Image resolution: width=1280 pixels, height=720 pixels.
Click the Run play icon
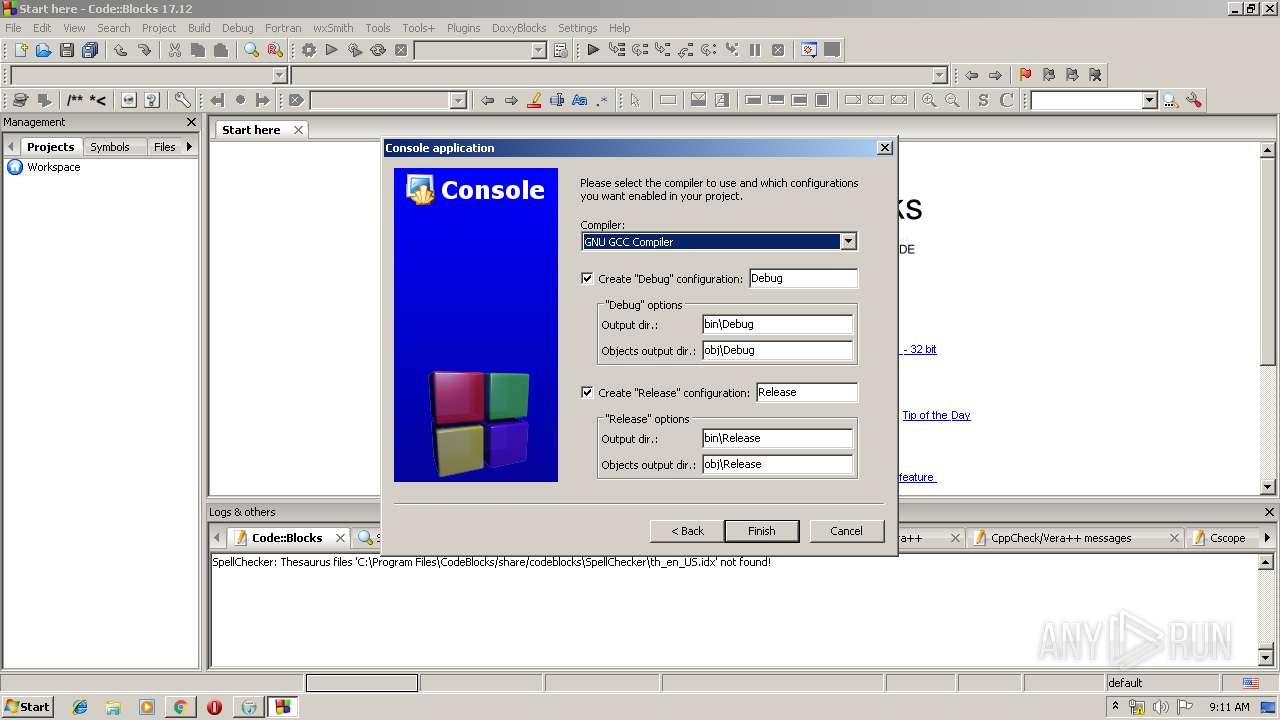pyautogui.click(x=331, y=50)
